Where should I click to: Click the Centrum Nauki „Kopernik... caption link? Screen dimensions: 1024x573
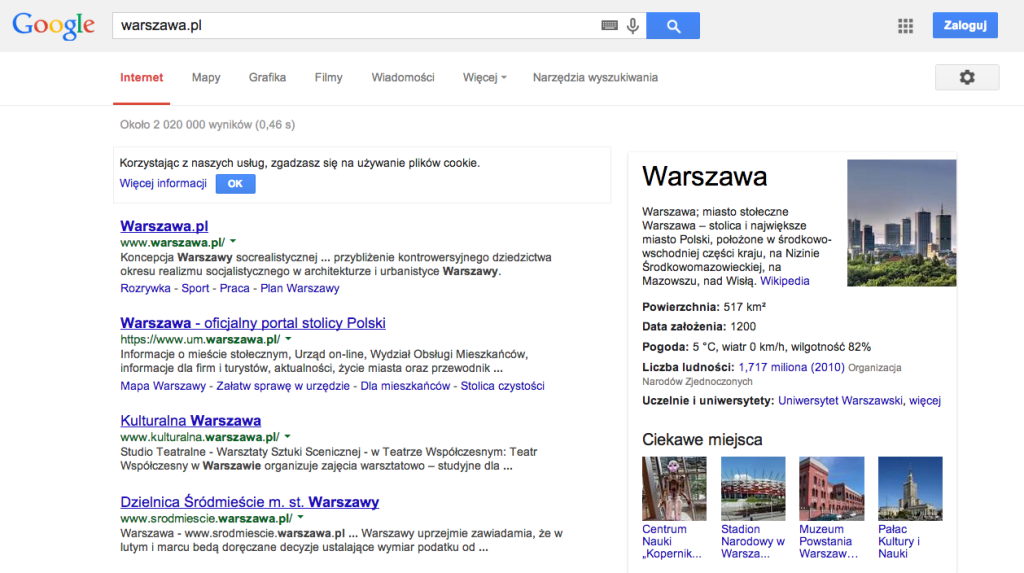tap(671, 541)
